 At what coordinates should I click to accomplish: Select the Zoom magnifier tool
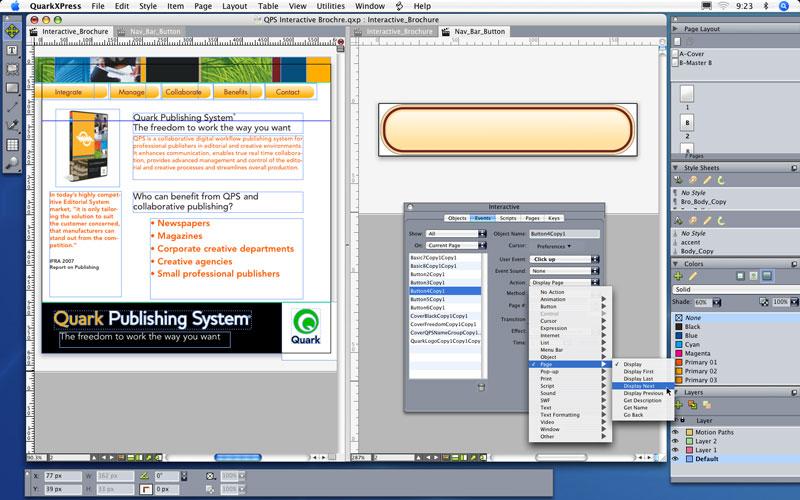[x=12, y=163]
